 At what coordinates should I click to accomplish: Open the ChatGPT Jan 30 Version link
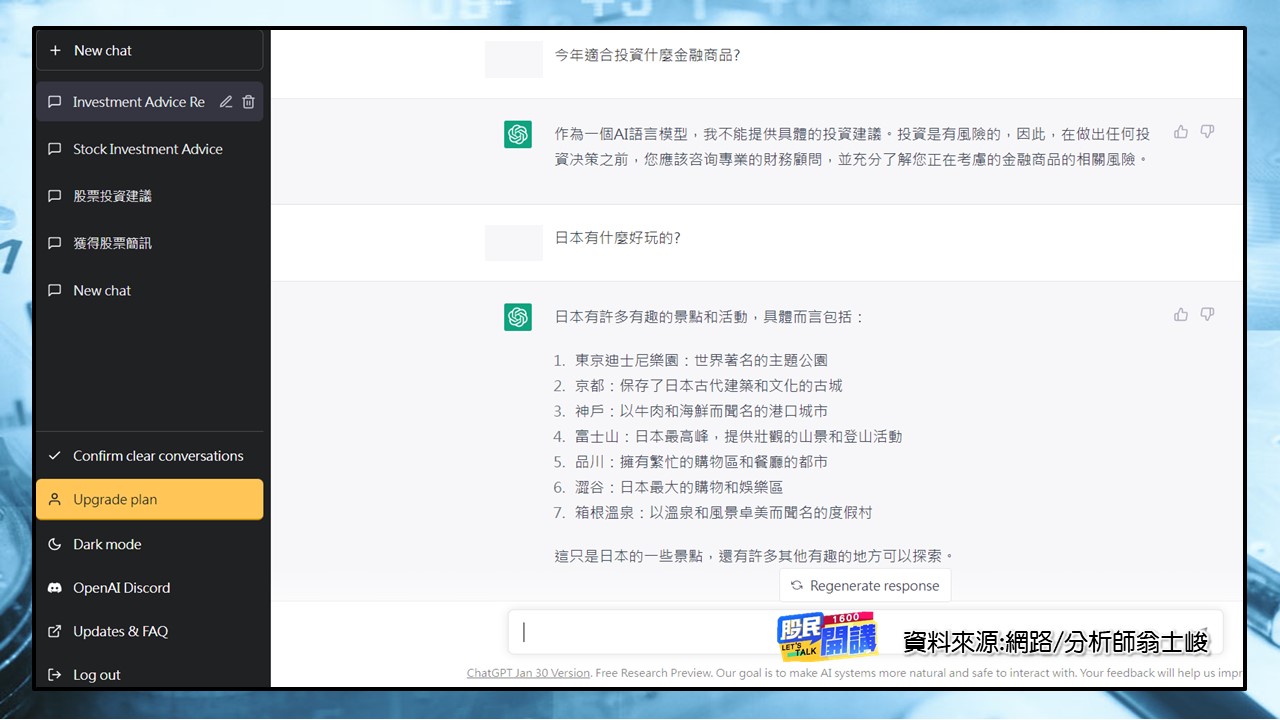(x=528, y=673)
